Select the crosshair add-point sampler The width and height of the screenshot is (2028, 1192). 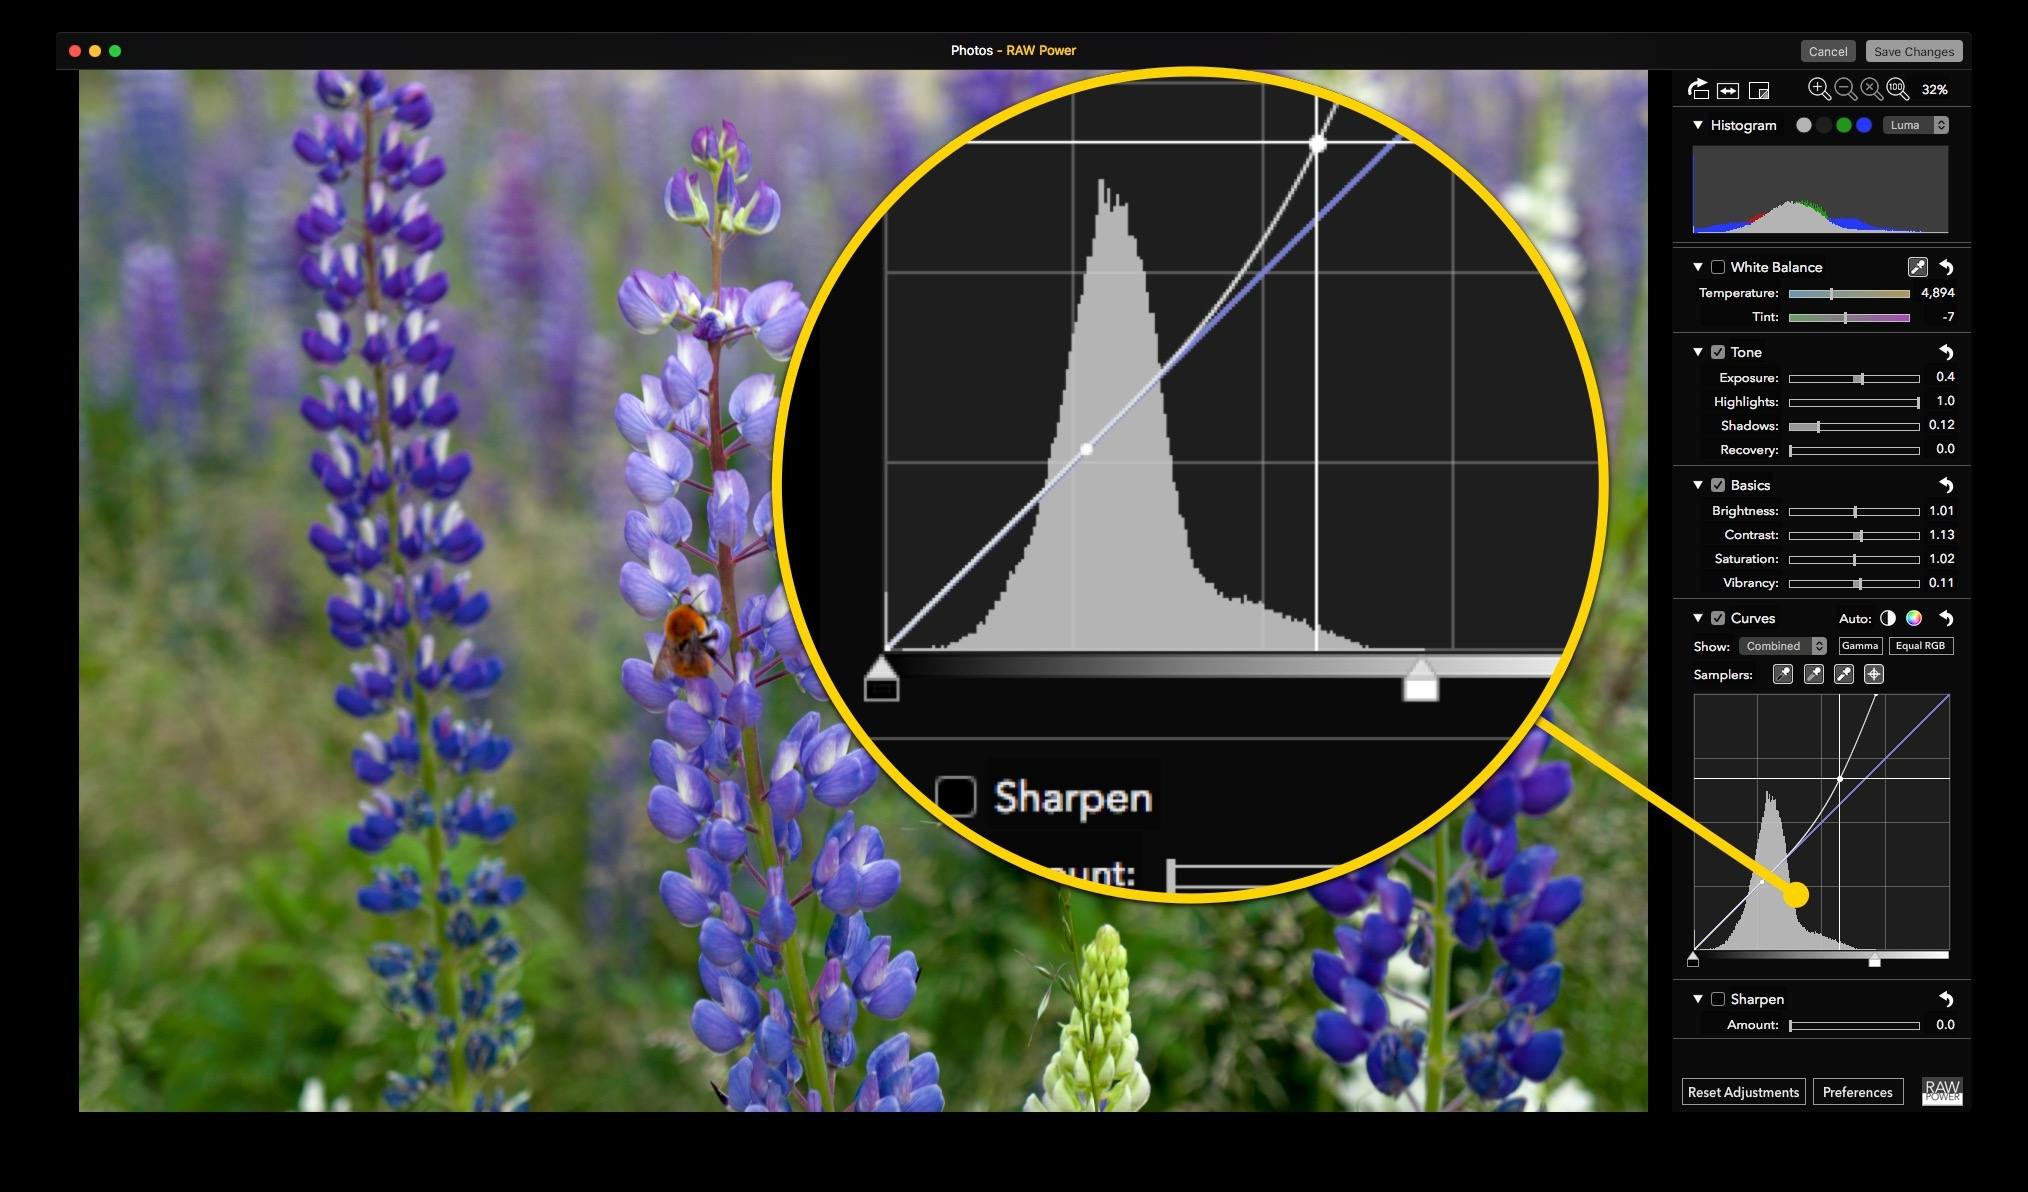1874,674
